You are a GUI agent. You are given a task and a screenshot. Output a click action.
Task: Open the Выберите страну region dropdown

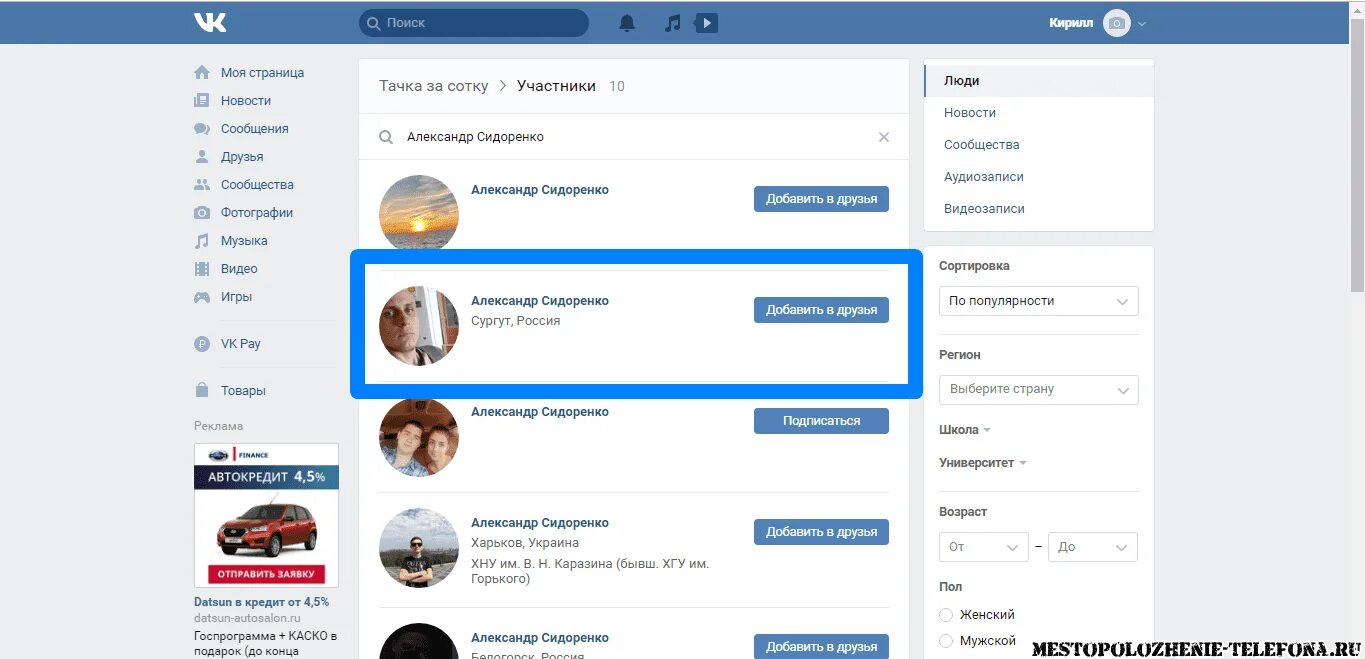(x=1039, y=389)
